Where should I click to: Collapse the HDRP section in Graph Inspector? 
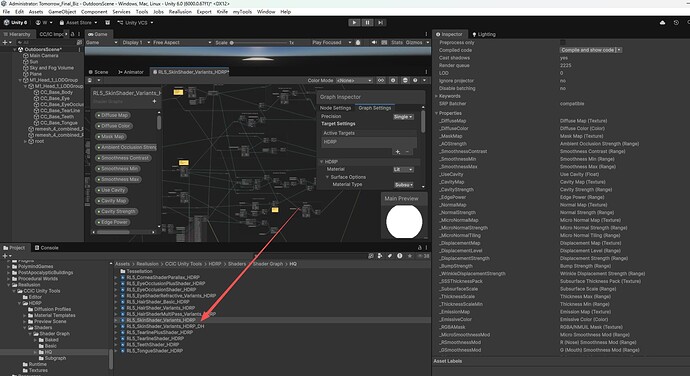[322, 162]
